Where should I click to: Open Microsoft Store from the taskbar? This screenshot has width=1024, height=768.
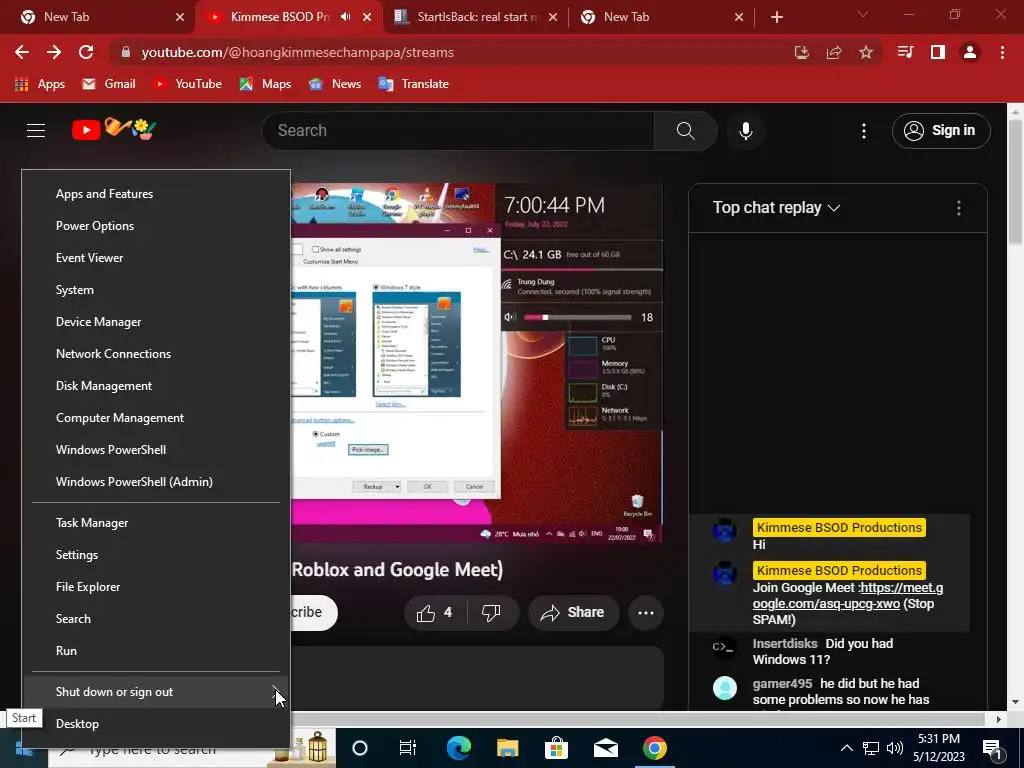pos(556,748)
